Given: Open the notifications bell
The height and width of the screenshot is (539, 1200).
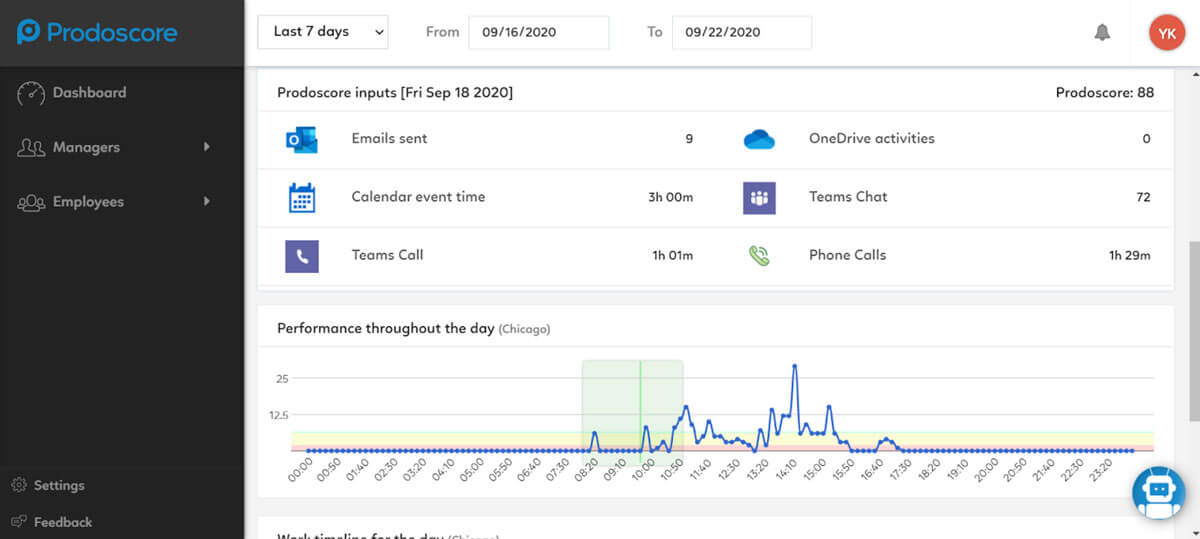Looking at the screenshot, I should pos(1102,32).
